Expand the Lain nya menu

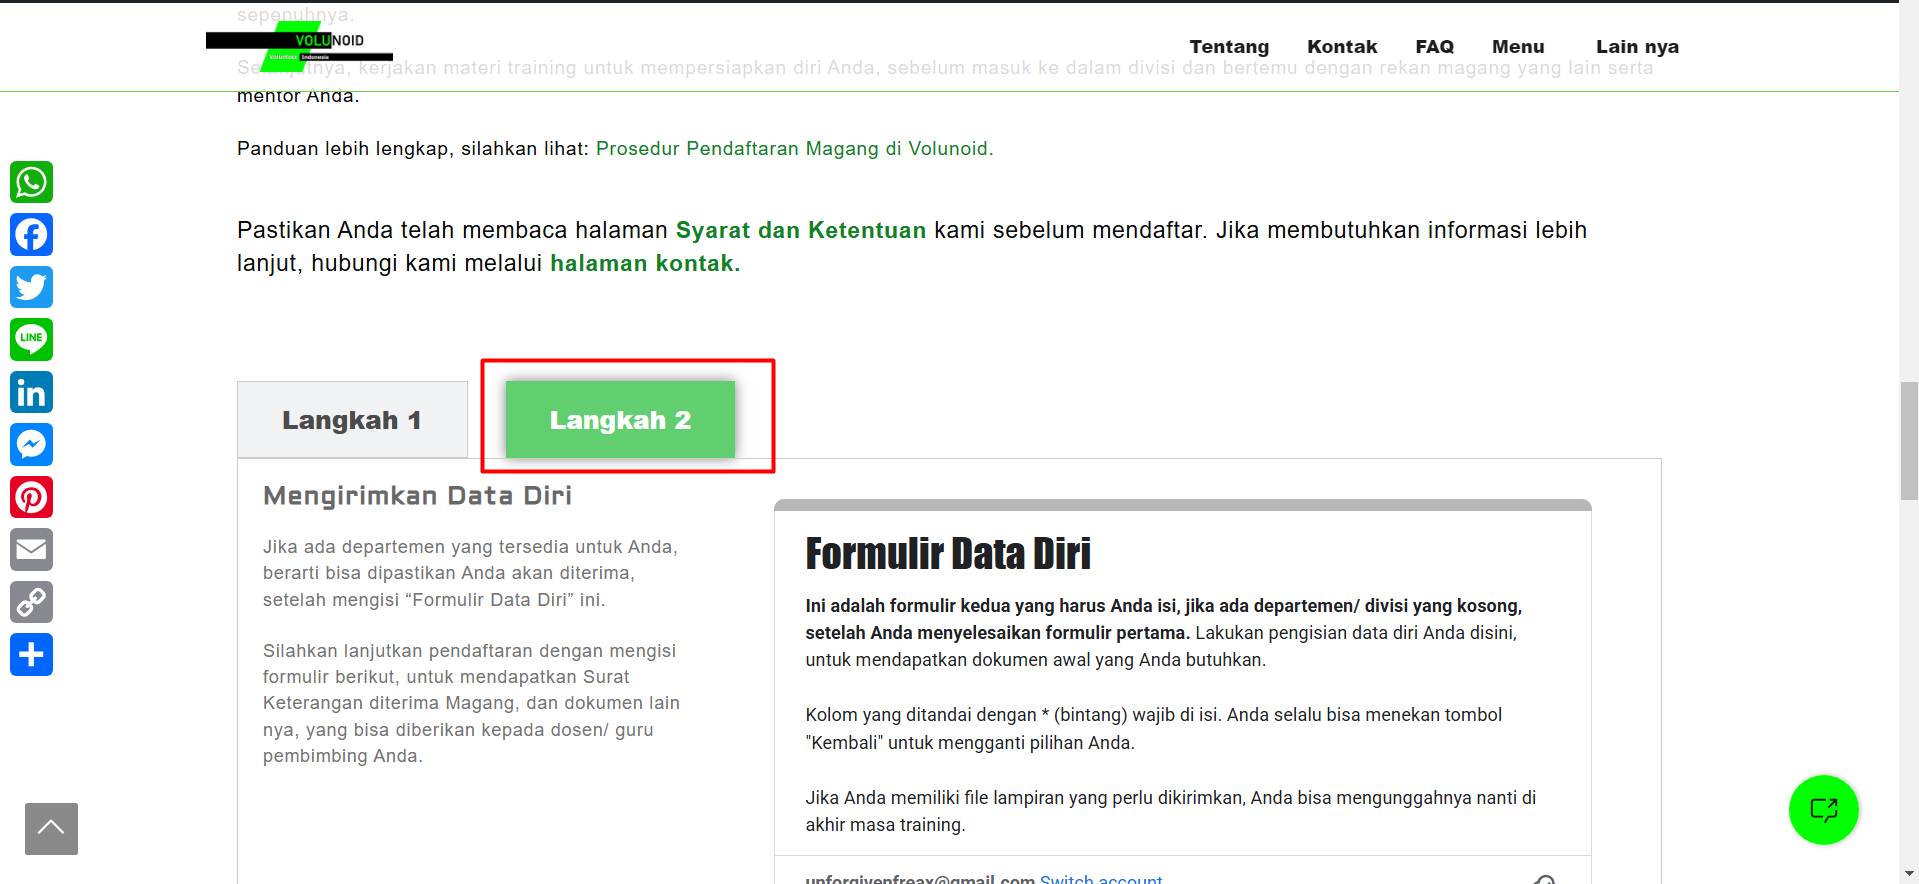1637,47
